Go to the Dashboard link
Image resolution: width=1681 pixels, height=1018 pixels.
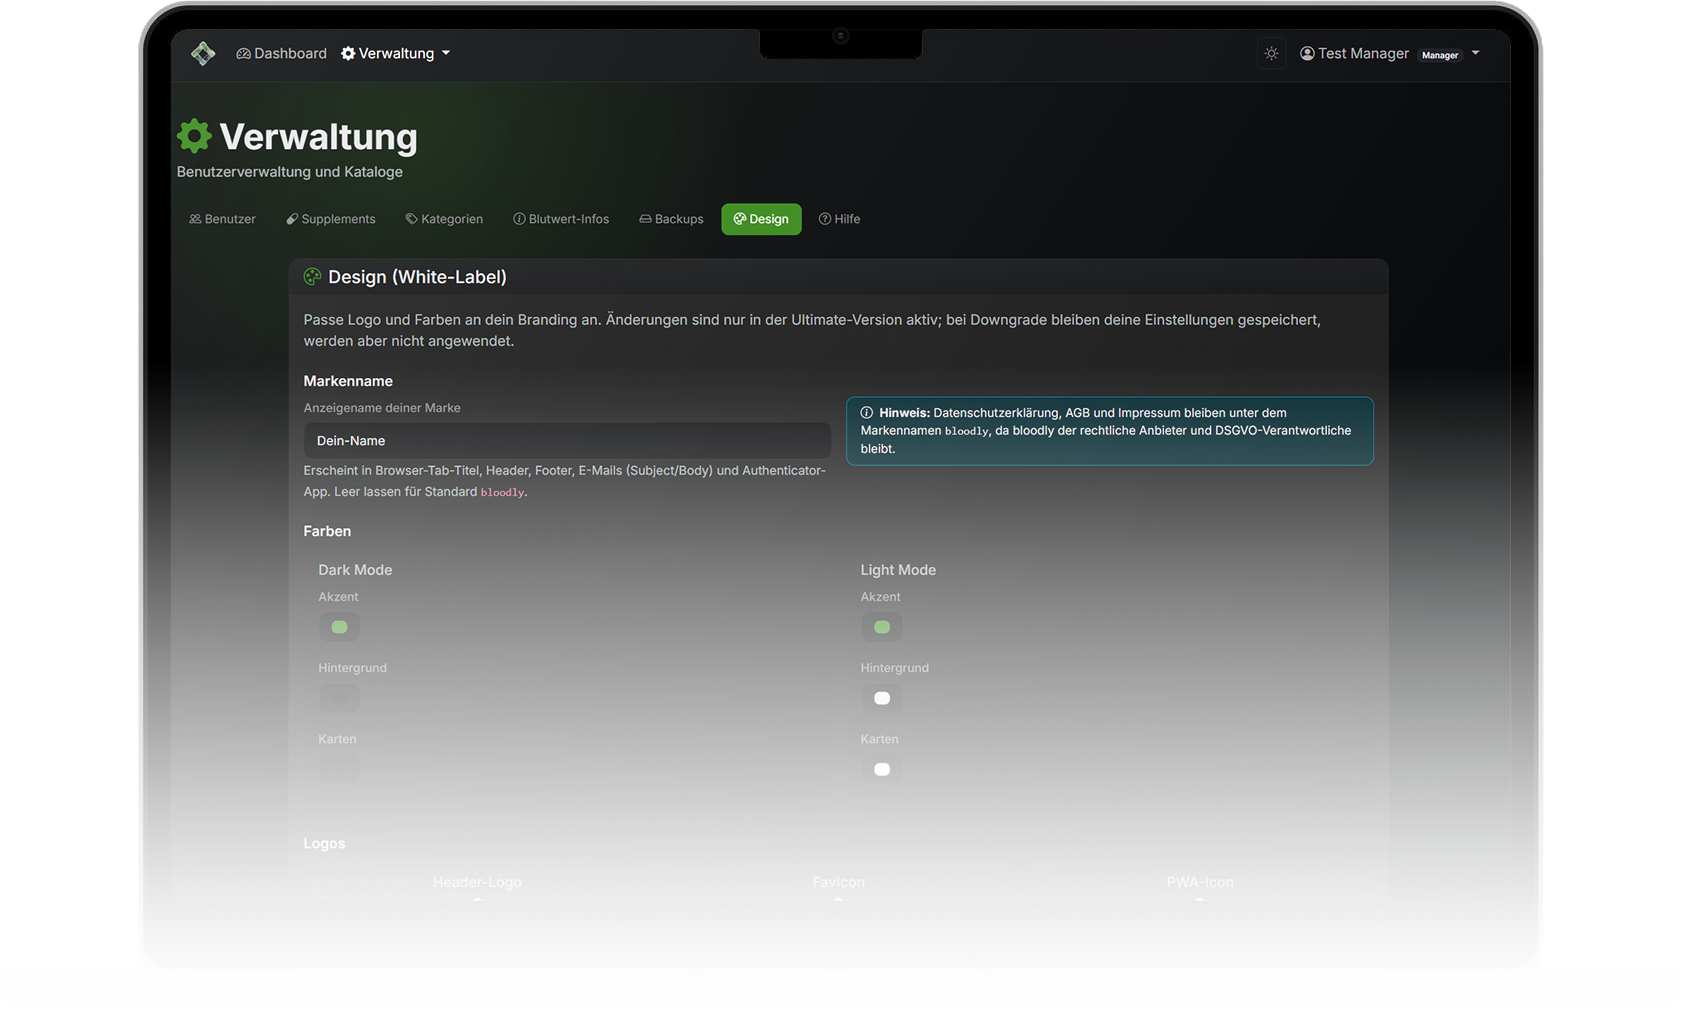281,54
